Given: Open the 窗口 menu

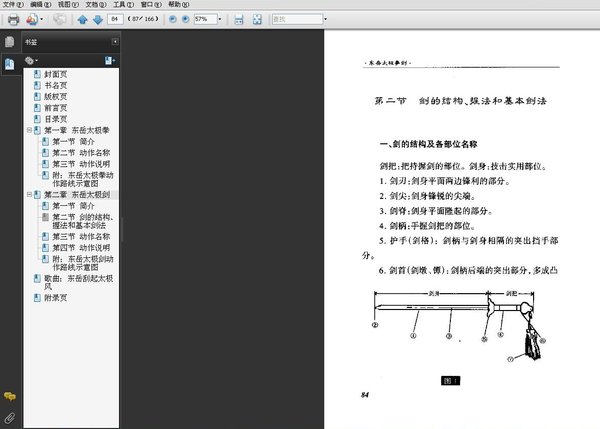Looking at the screenshot, I should 151,4.
